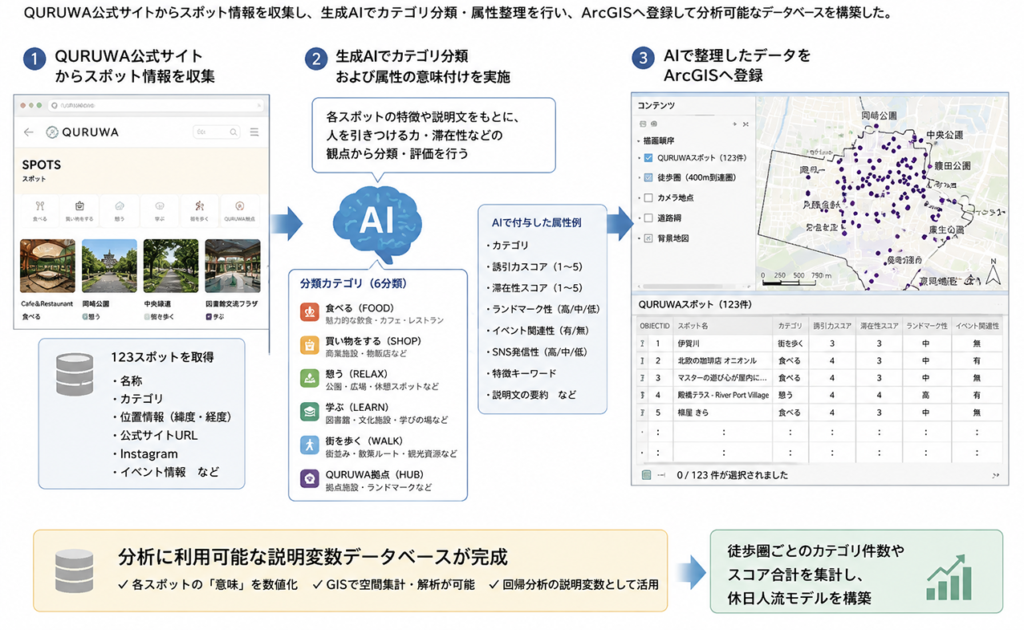Click the 誘引力スコア column header
Screen dimensions: 1024x630
click(x=831, y=325)
